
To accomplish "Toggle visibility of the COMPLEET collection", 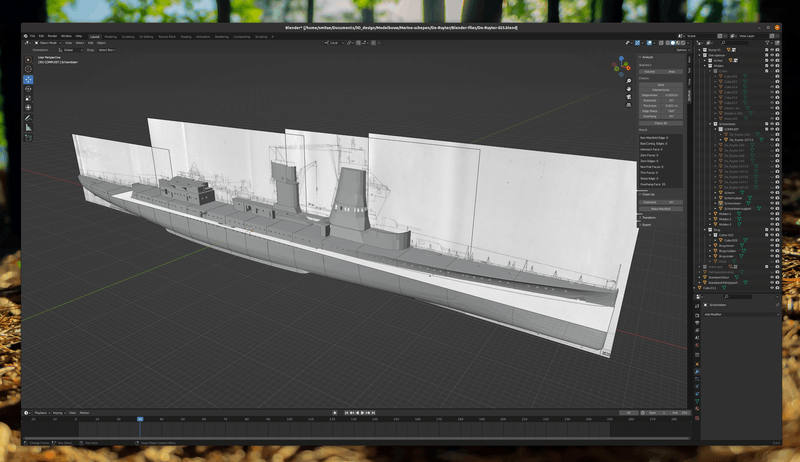I will pyautogui.click(x=774, y=129).
